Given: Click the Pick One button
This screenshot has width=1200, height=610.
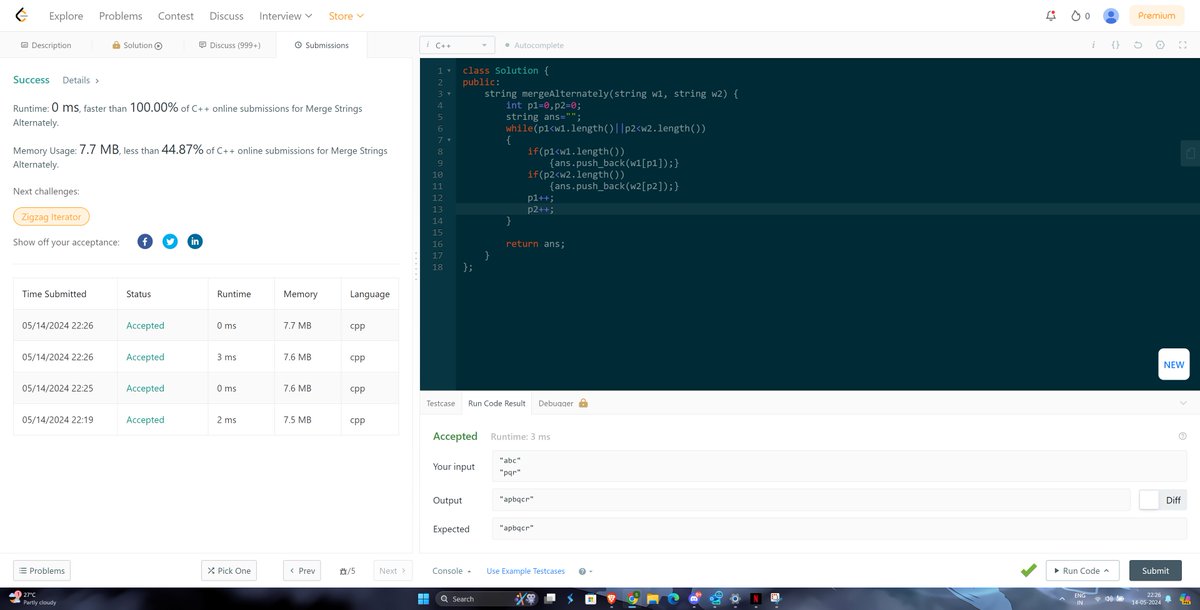Looking at the screenshot, I should point(229,570).
